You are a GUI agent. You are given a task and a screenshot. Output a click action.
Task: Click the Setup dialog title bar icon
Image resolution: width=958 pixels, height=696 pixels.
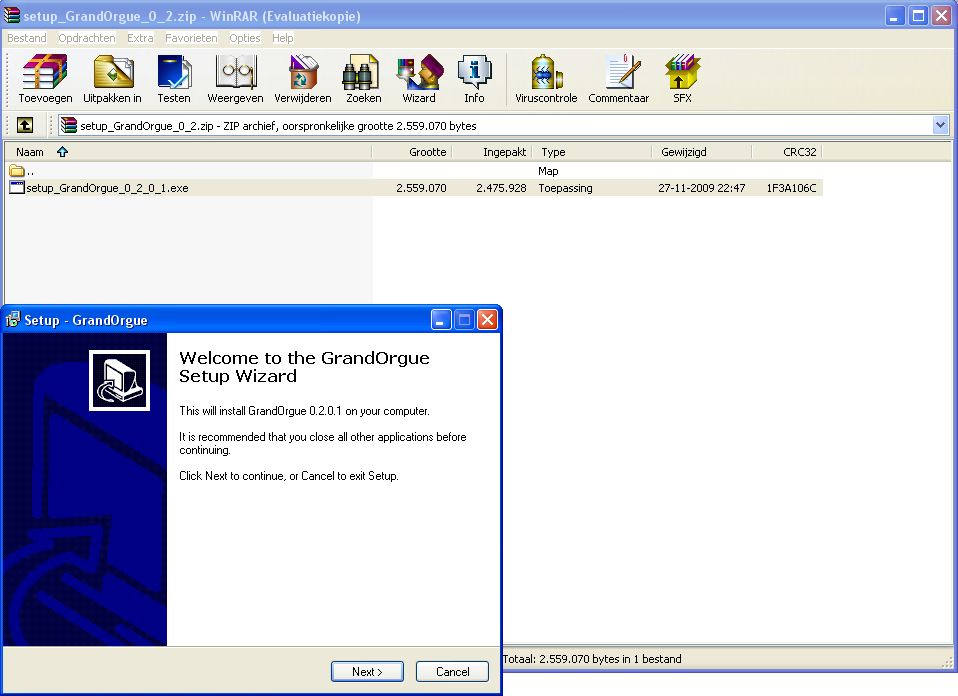click(13, 319)
